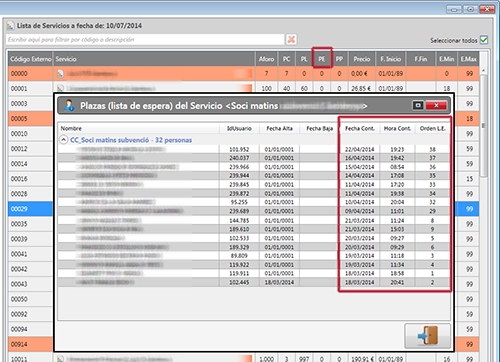Sort services by Servicio column header
This screenshot has width=500, height=362.
tap(154, 59)
